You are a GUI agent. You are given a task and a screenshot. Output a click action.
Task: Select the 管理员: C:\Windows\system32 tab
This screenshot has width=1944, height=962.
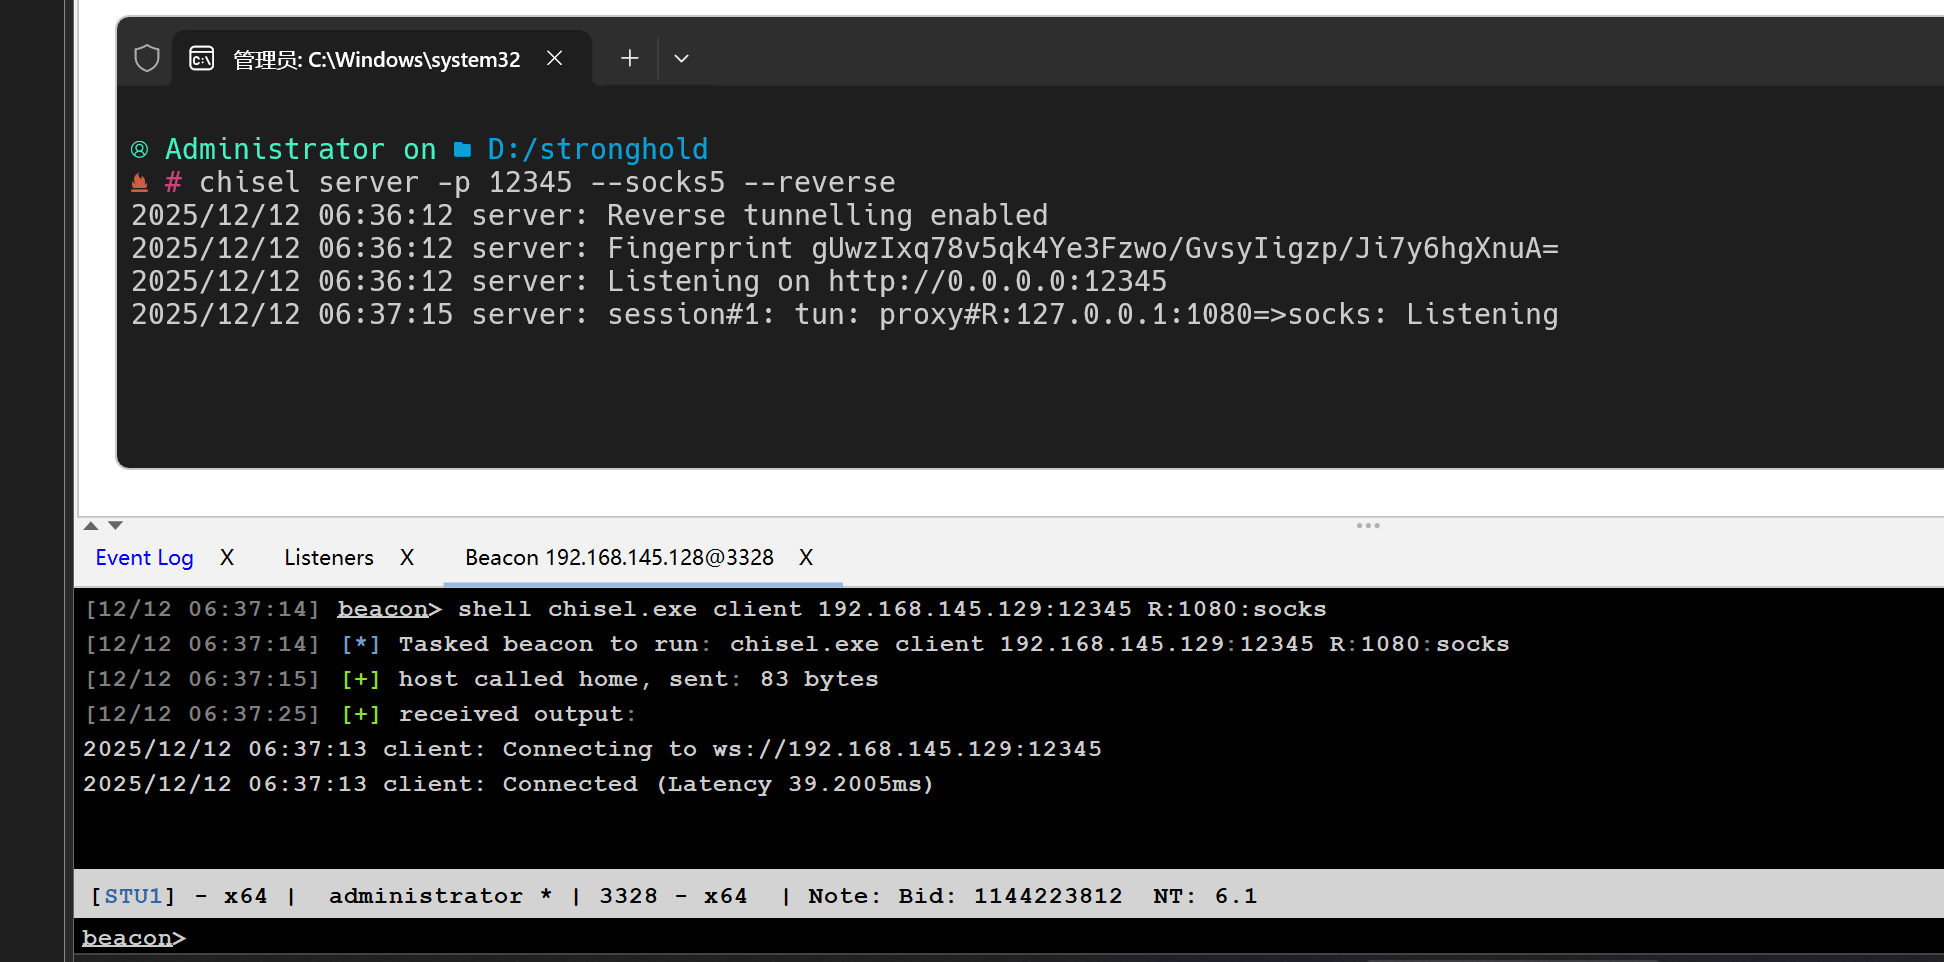pos(382,59)
